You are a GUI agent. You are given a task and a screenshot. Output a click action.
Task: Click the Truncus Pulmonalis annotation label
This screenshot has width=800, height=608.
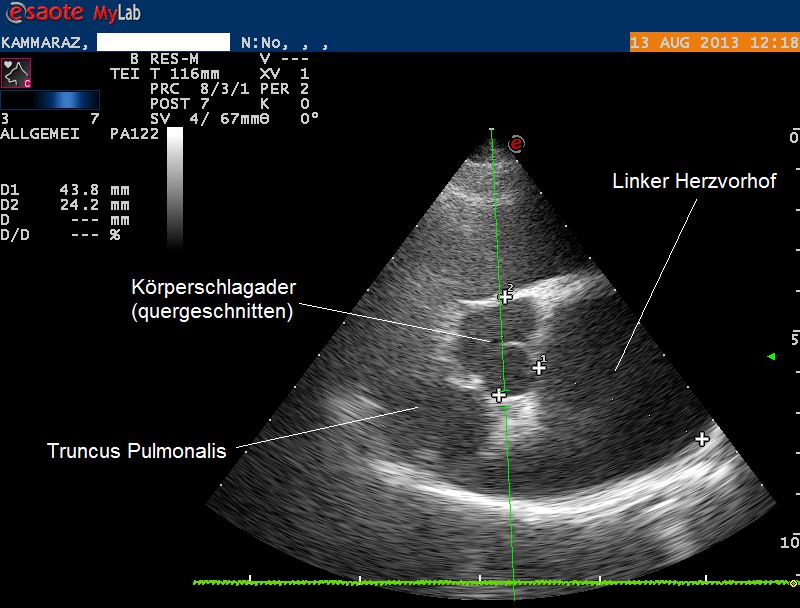[x=136, y=451]
